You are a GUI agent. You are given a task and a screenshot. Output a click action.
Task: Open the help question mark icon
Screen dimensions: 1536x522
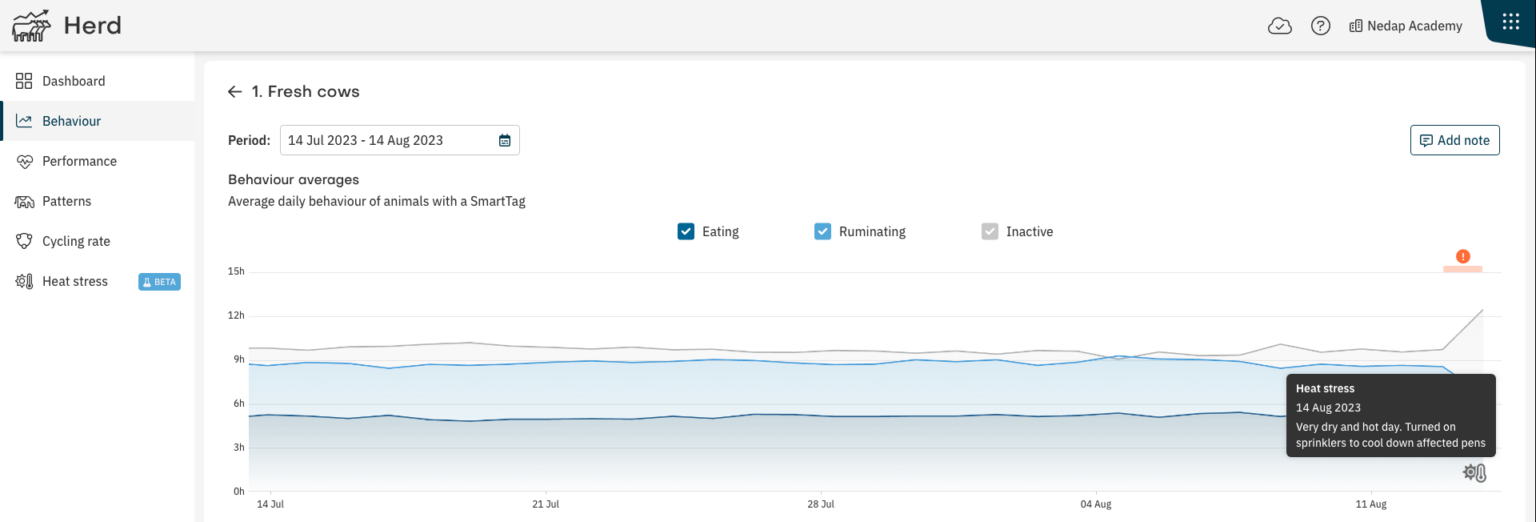[x=1320, y=26]
